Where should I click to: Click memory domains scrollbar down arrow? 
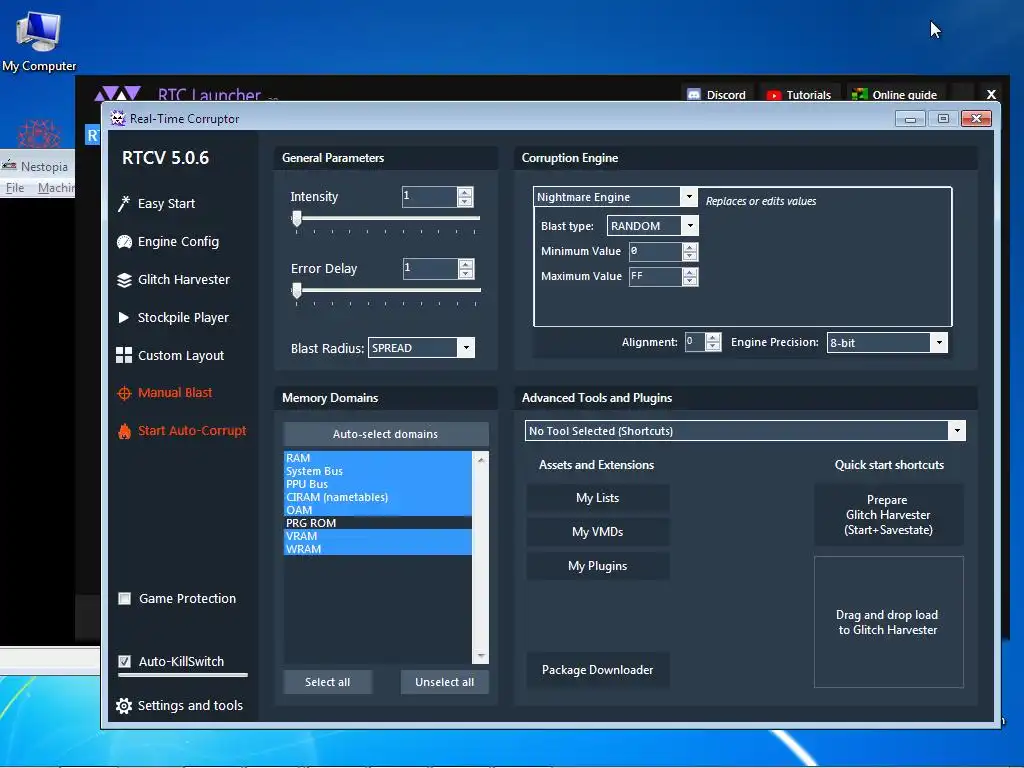coord(481,656)
